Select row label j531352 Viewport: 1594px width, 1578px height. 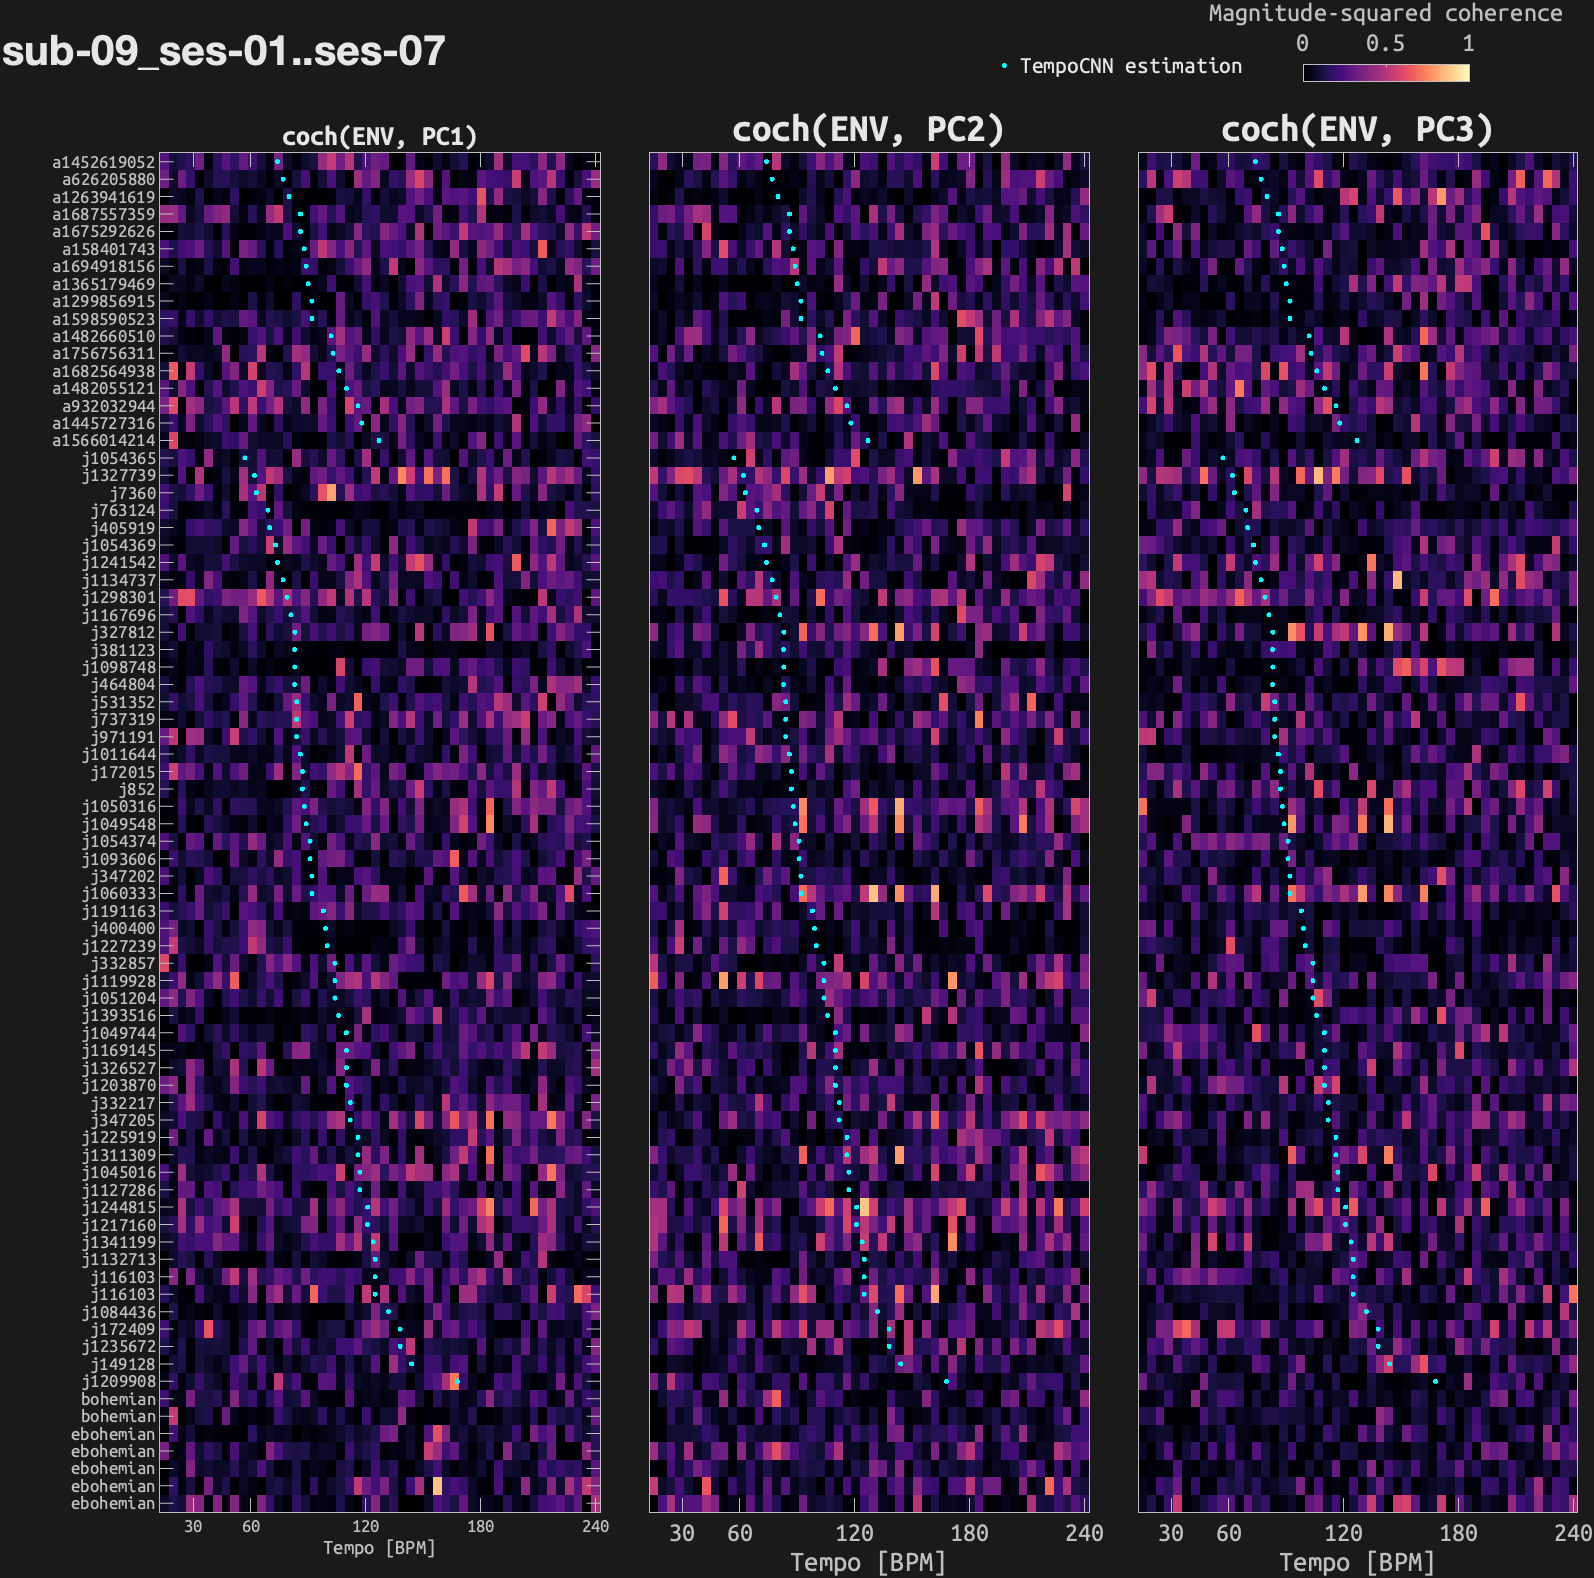coord(124,702)
